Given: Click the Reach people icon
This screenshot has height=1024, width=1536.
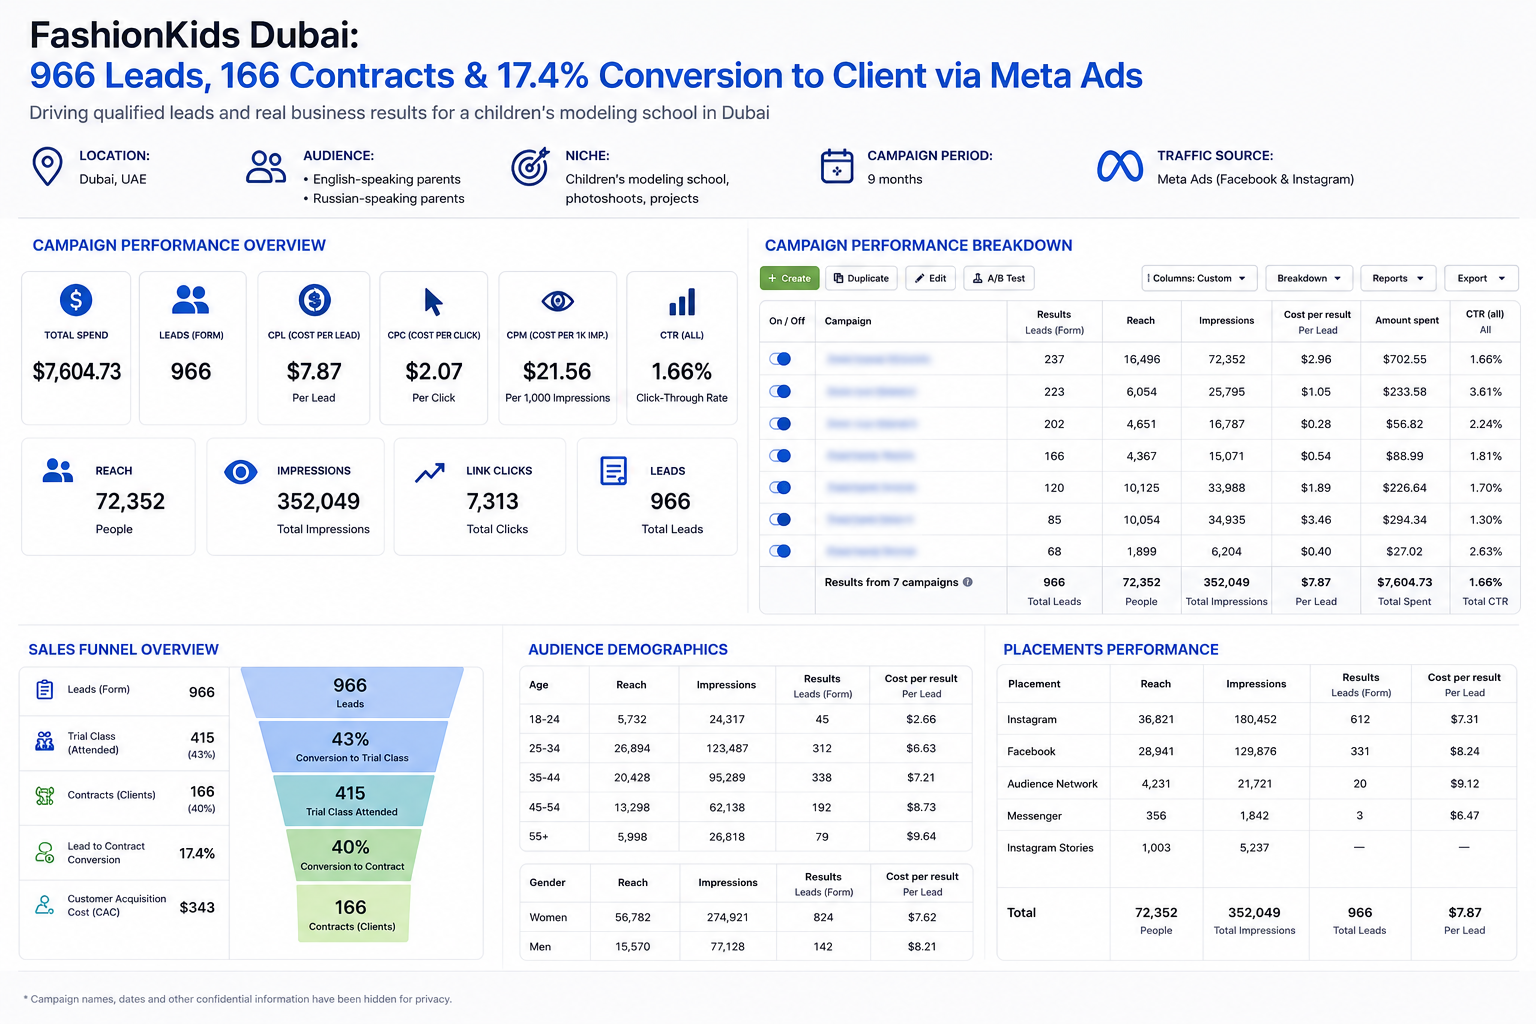Looking at the screenshot, I should 58,470.
